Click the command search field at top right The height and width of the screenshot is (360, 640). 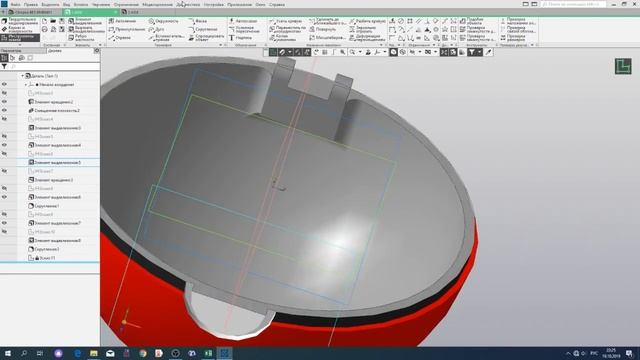point(573,4)
